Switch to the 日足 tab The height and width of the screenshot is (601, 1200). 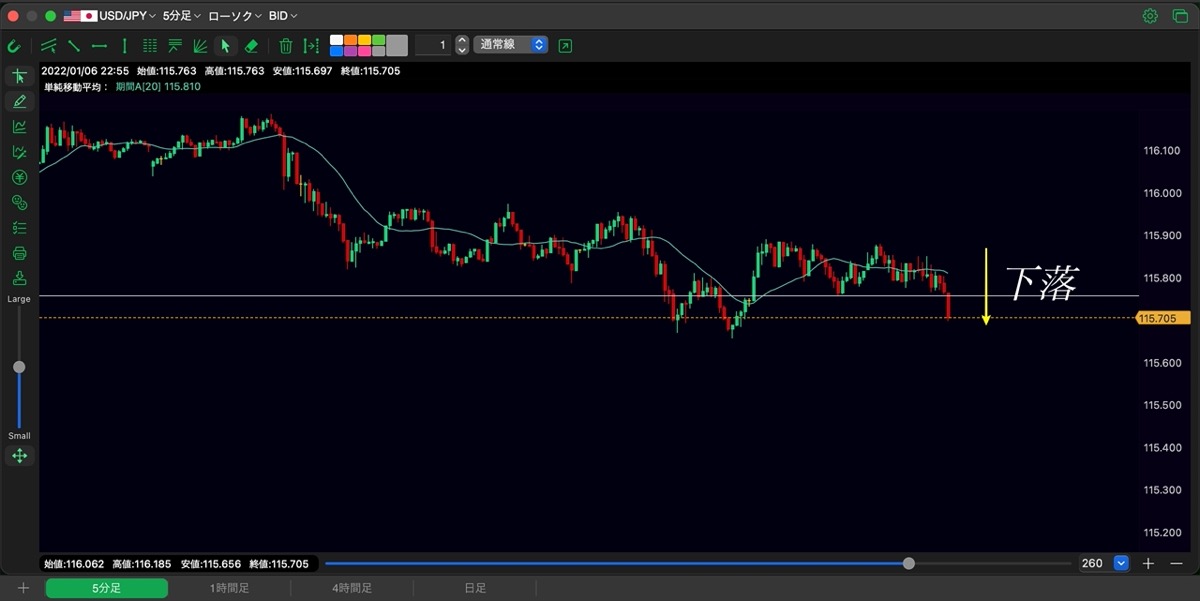tap(475, 589)
